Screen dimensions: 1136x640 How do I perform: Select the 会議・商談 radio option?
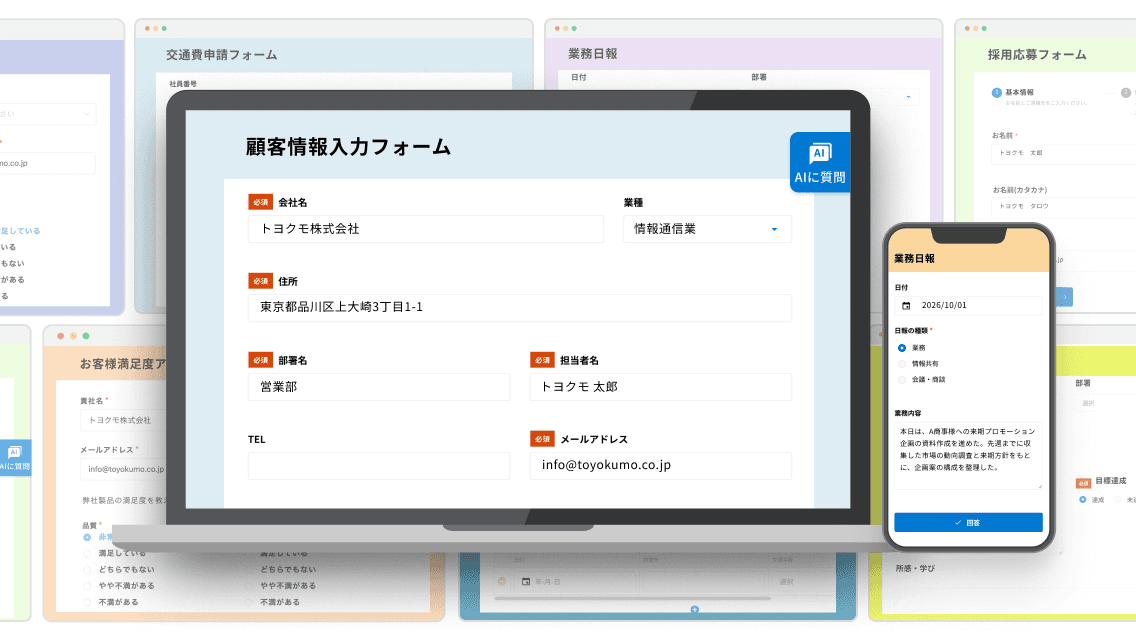(x=902, y=380)
